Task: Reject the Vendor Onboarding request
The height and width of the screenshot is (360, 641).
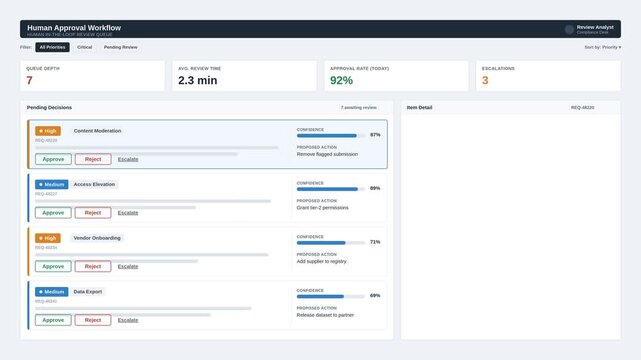Action: [93, 266]
